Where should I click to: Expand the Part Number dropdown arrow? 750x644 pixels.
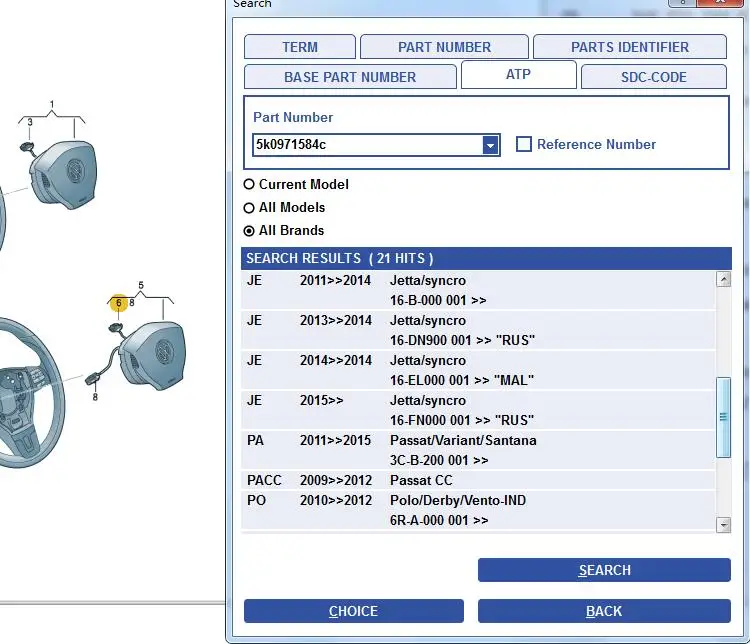point(490,145)
